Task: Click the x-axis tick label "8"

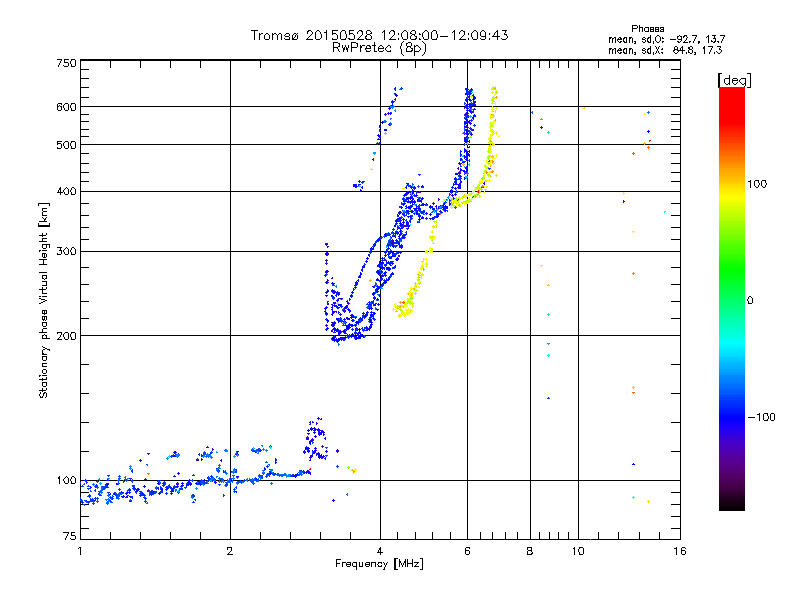Action: point(530,551)
